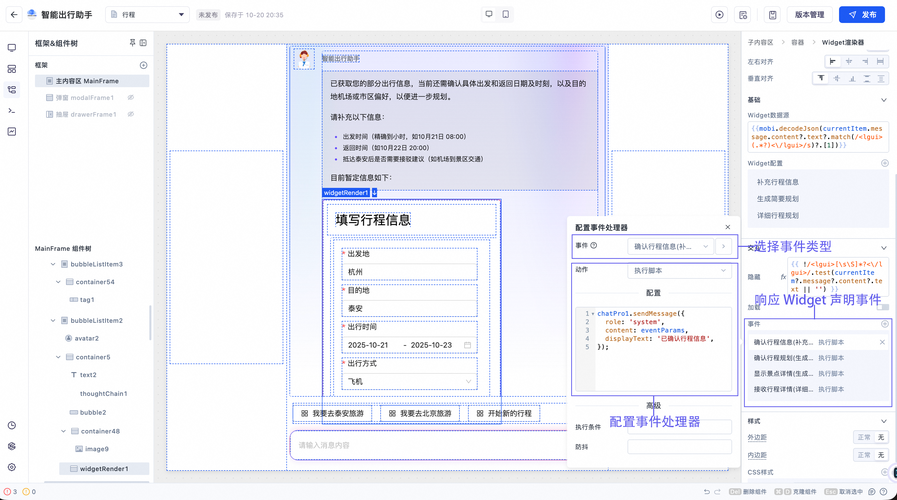Select 主内容区 MainFrame in tree
This screenshot has height=500, width=897.
[92, 81]
